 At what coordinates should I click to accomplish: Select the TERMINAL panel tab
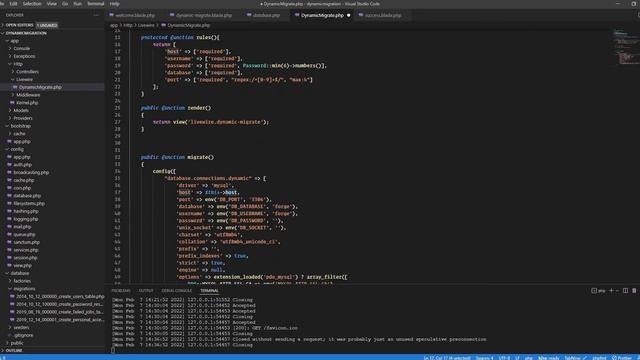(x=209, y=291)
